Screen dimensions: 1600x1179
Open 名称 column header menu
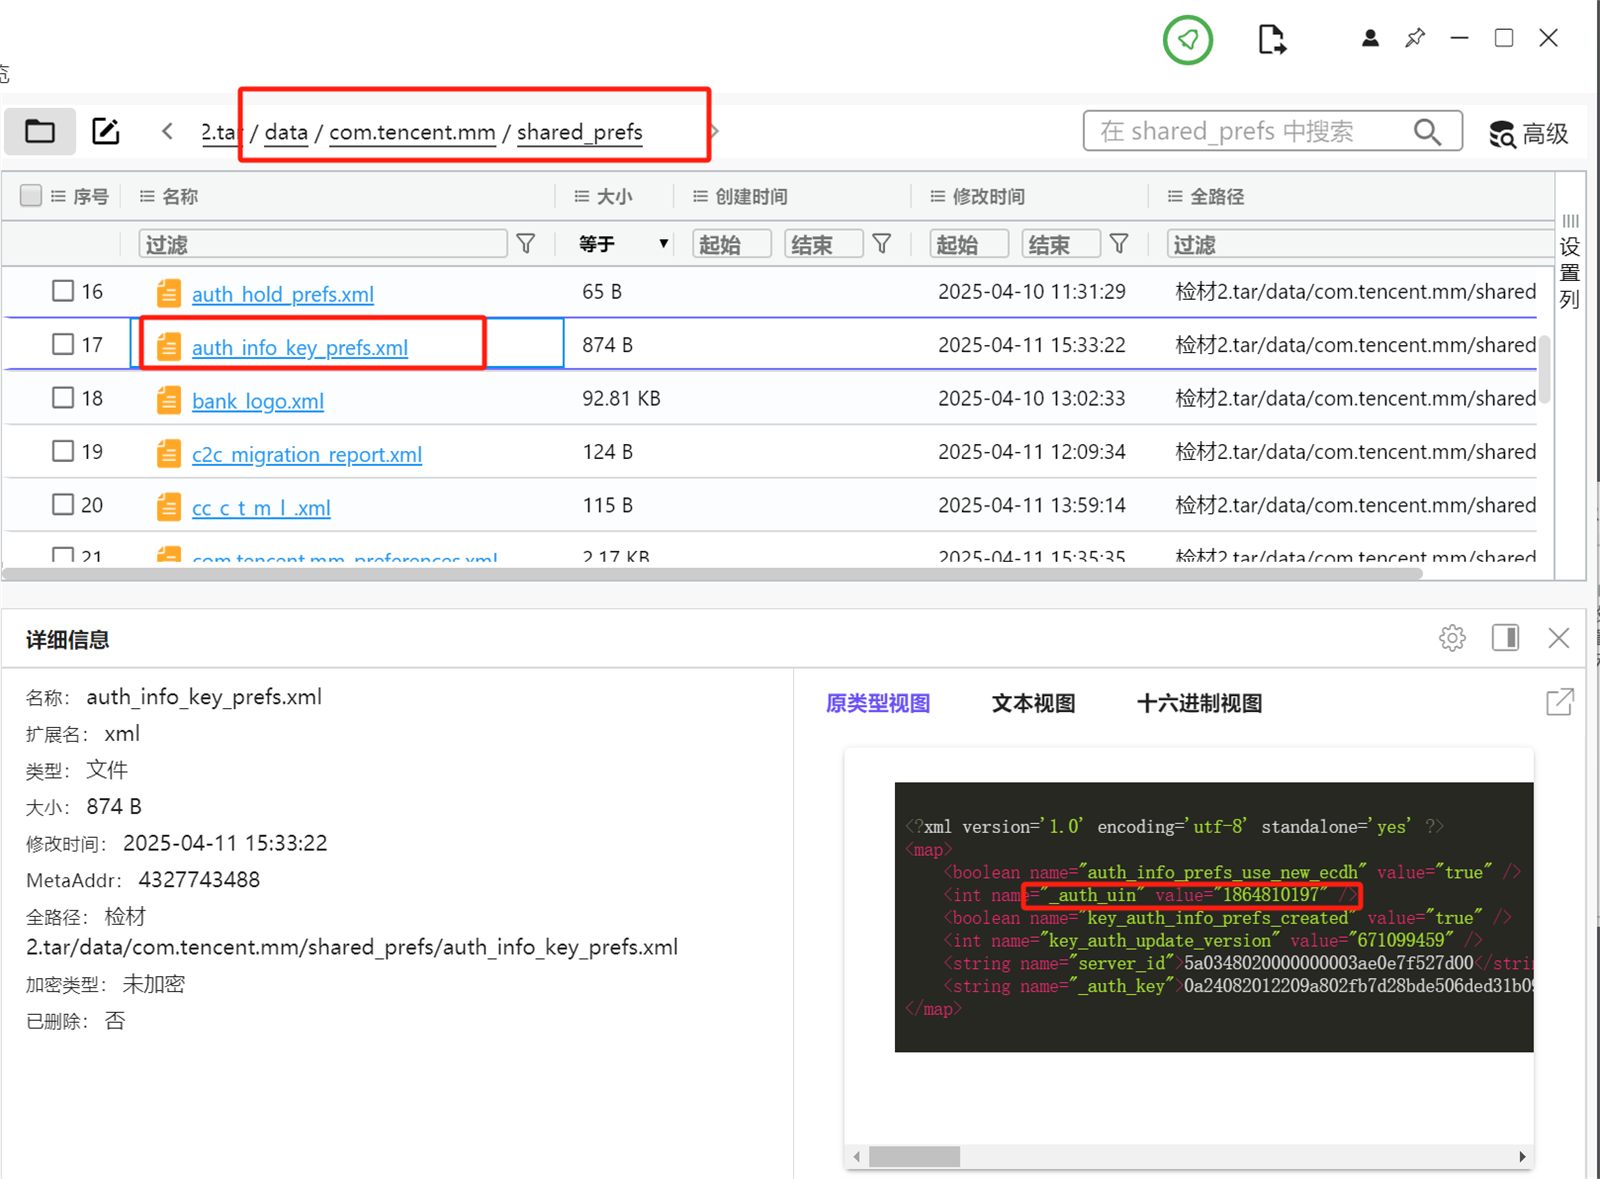[x=147, y=196]
